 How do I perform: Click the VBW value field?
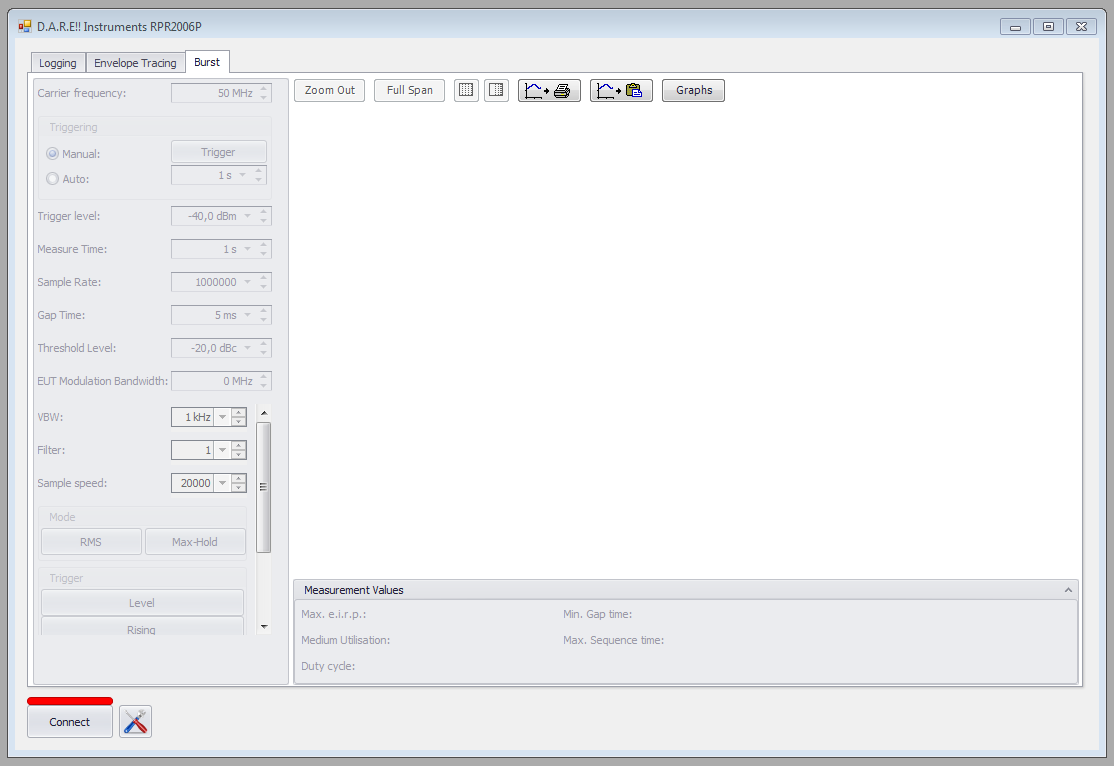click(x=193, y=417)
